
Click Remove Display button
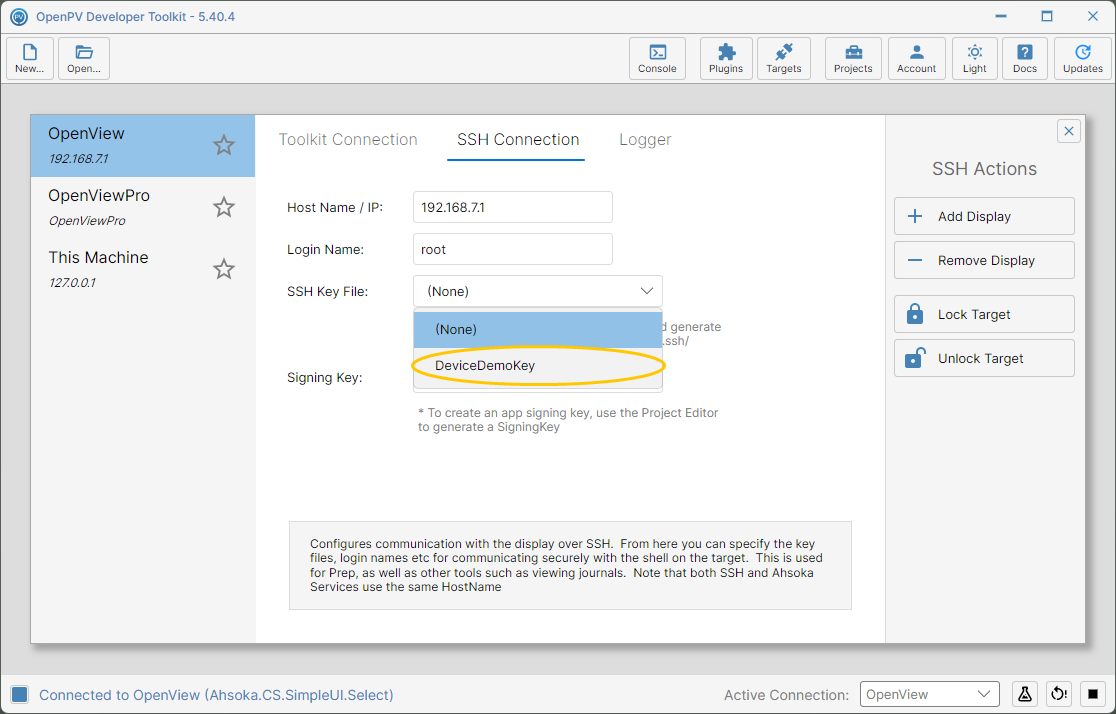984,261
